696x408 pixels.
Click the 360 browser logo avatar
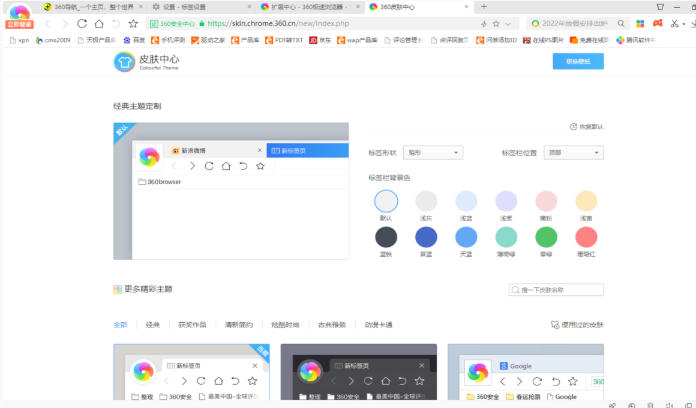(20, 12)
